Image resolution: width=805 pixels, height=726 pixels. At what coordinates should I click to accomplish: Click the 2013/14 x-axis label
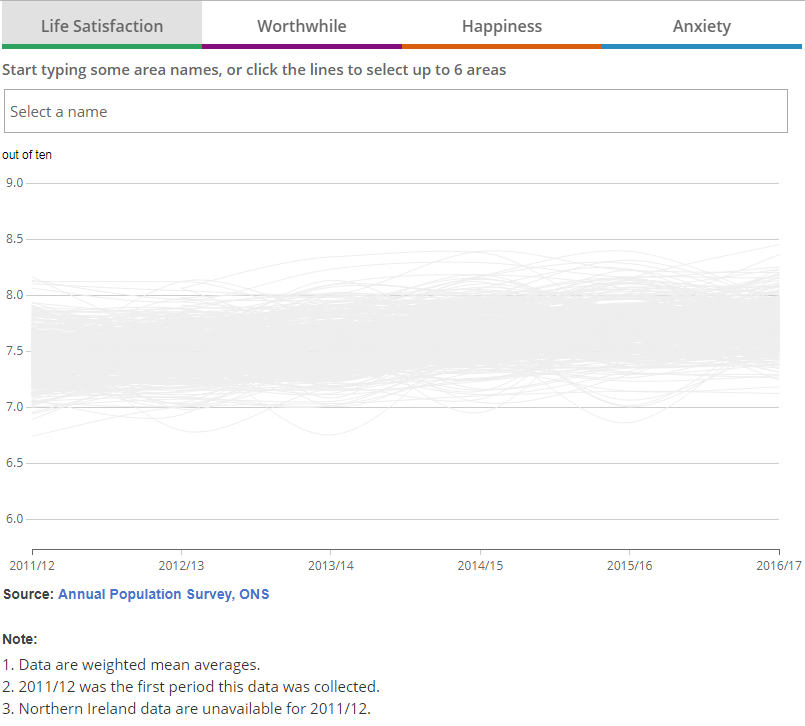(x=331, y=566)
